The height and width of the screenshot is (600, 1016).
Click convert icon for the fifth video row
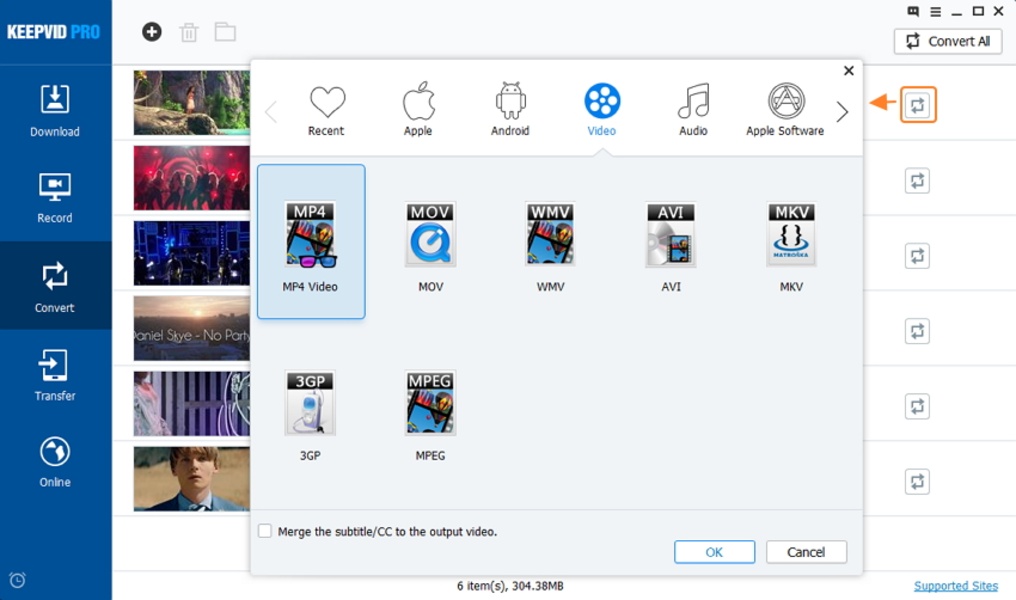pos(918,406)
